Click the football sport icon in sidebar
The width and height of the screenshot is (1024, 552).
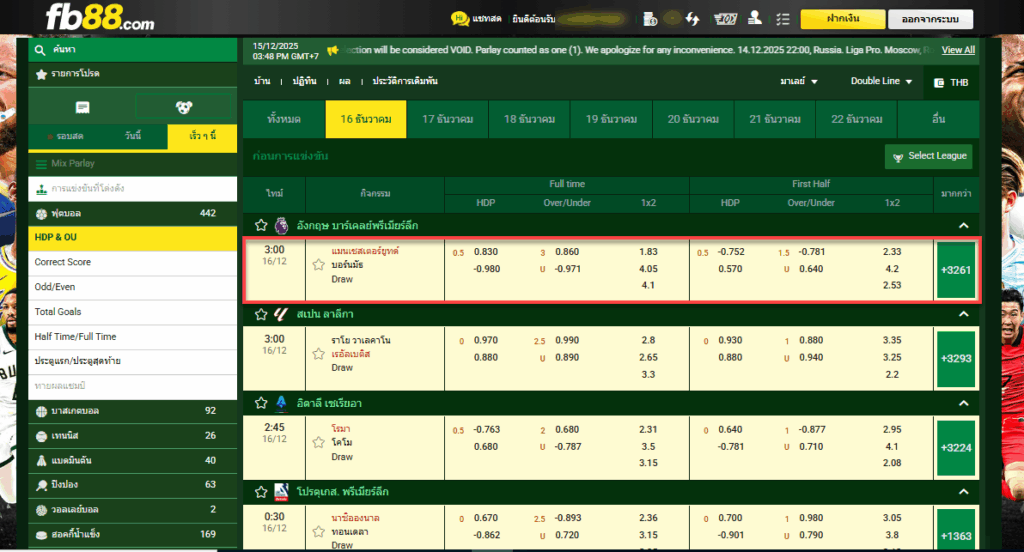(x=41, y=214)
